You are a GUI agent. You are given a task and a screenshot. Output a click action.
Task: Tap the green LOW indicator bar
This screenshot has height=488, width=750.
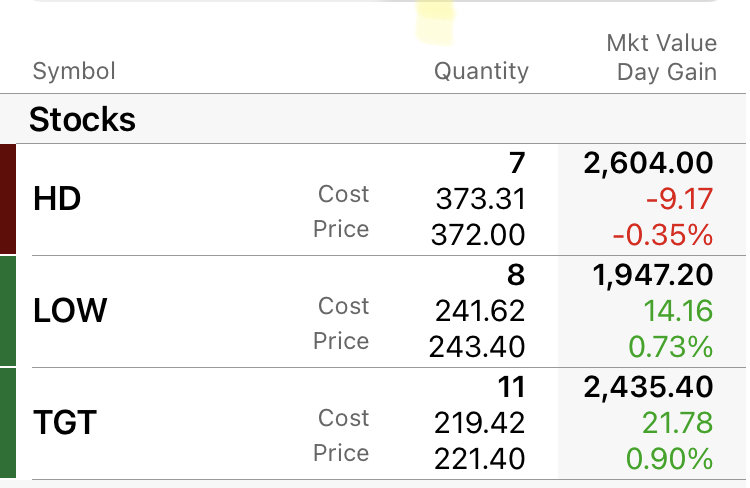coord(8,311)
